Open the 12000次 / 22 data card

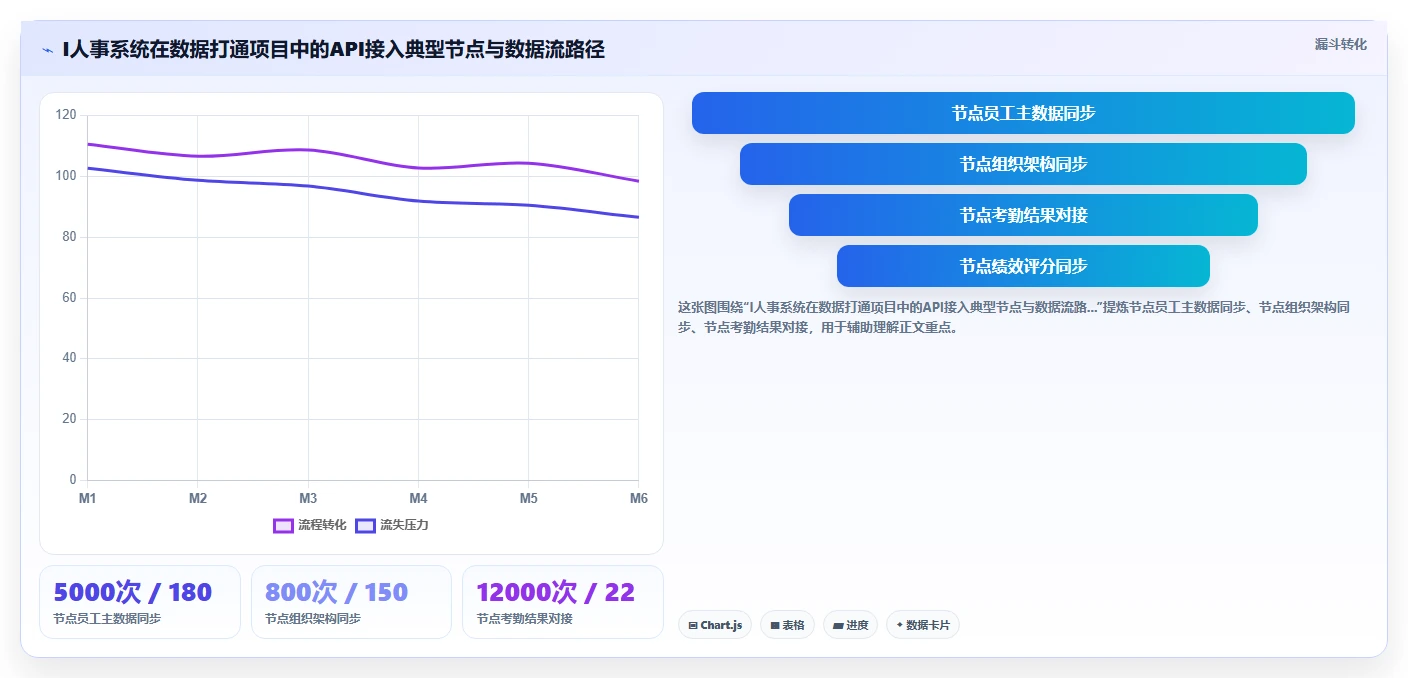[563, 602]
